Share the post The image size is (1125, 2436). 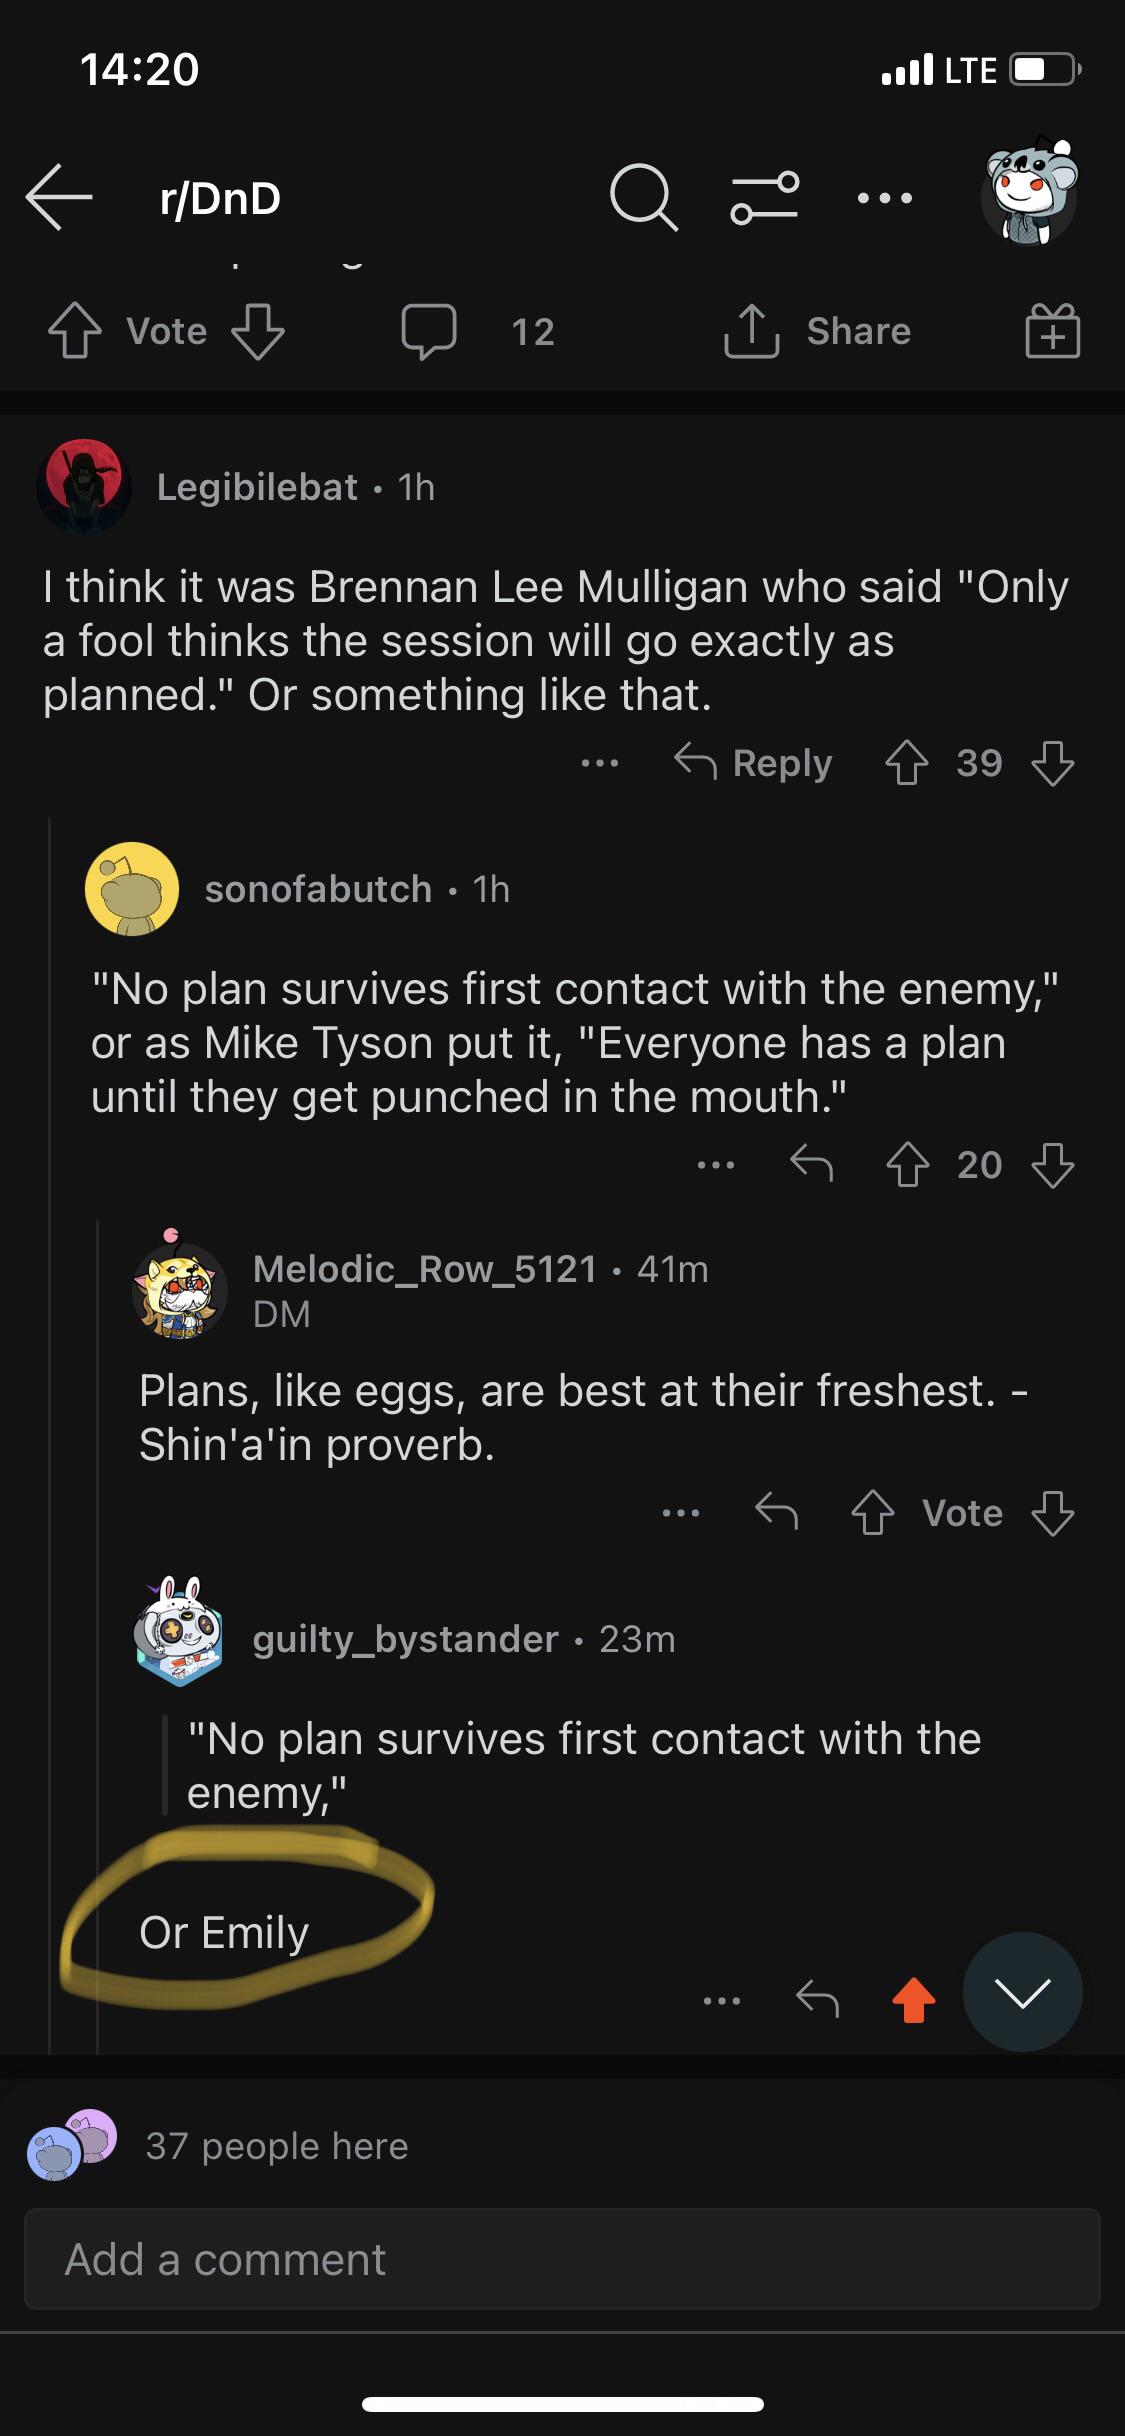pyautogui.click(x=818, y=332)
